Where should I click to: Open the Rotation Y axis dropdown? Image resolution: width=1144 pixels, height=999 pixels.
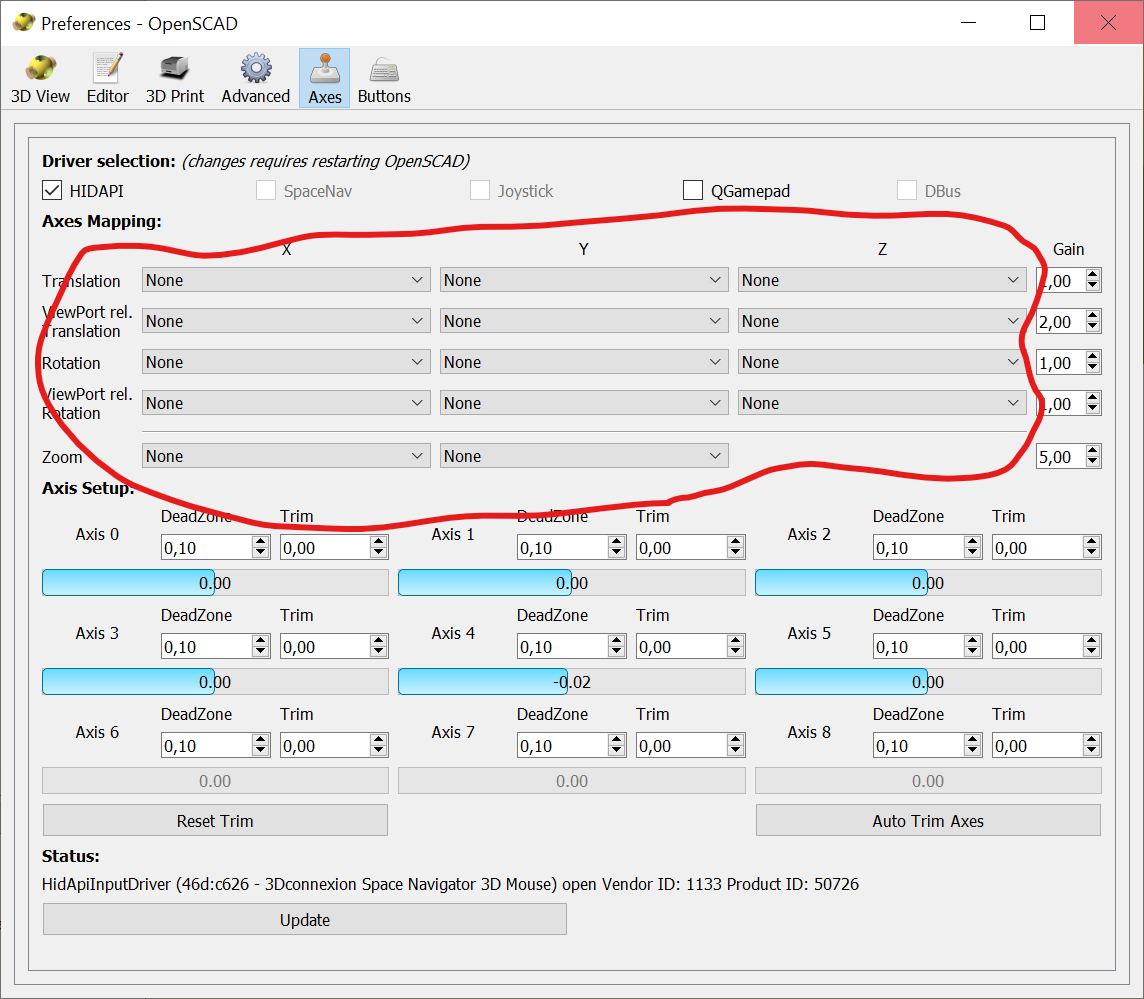[583, 363]
